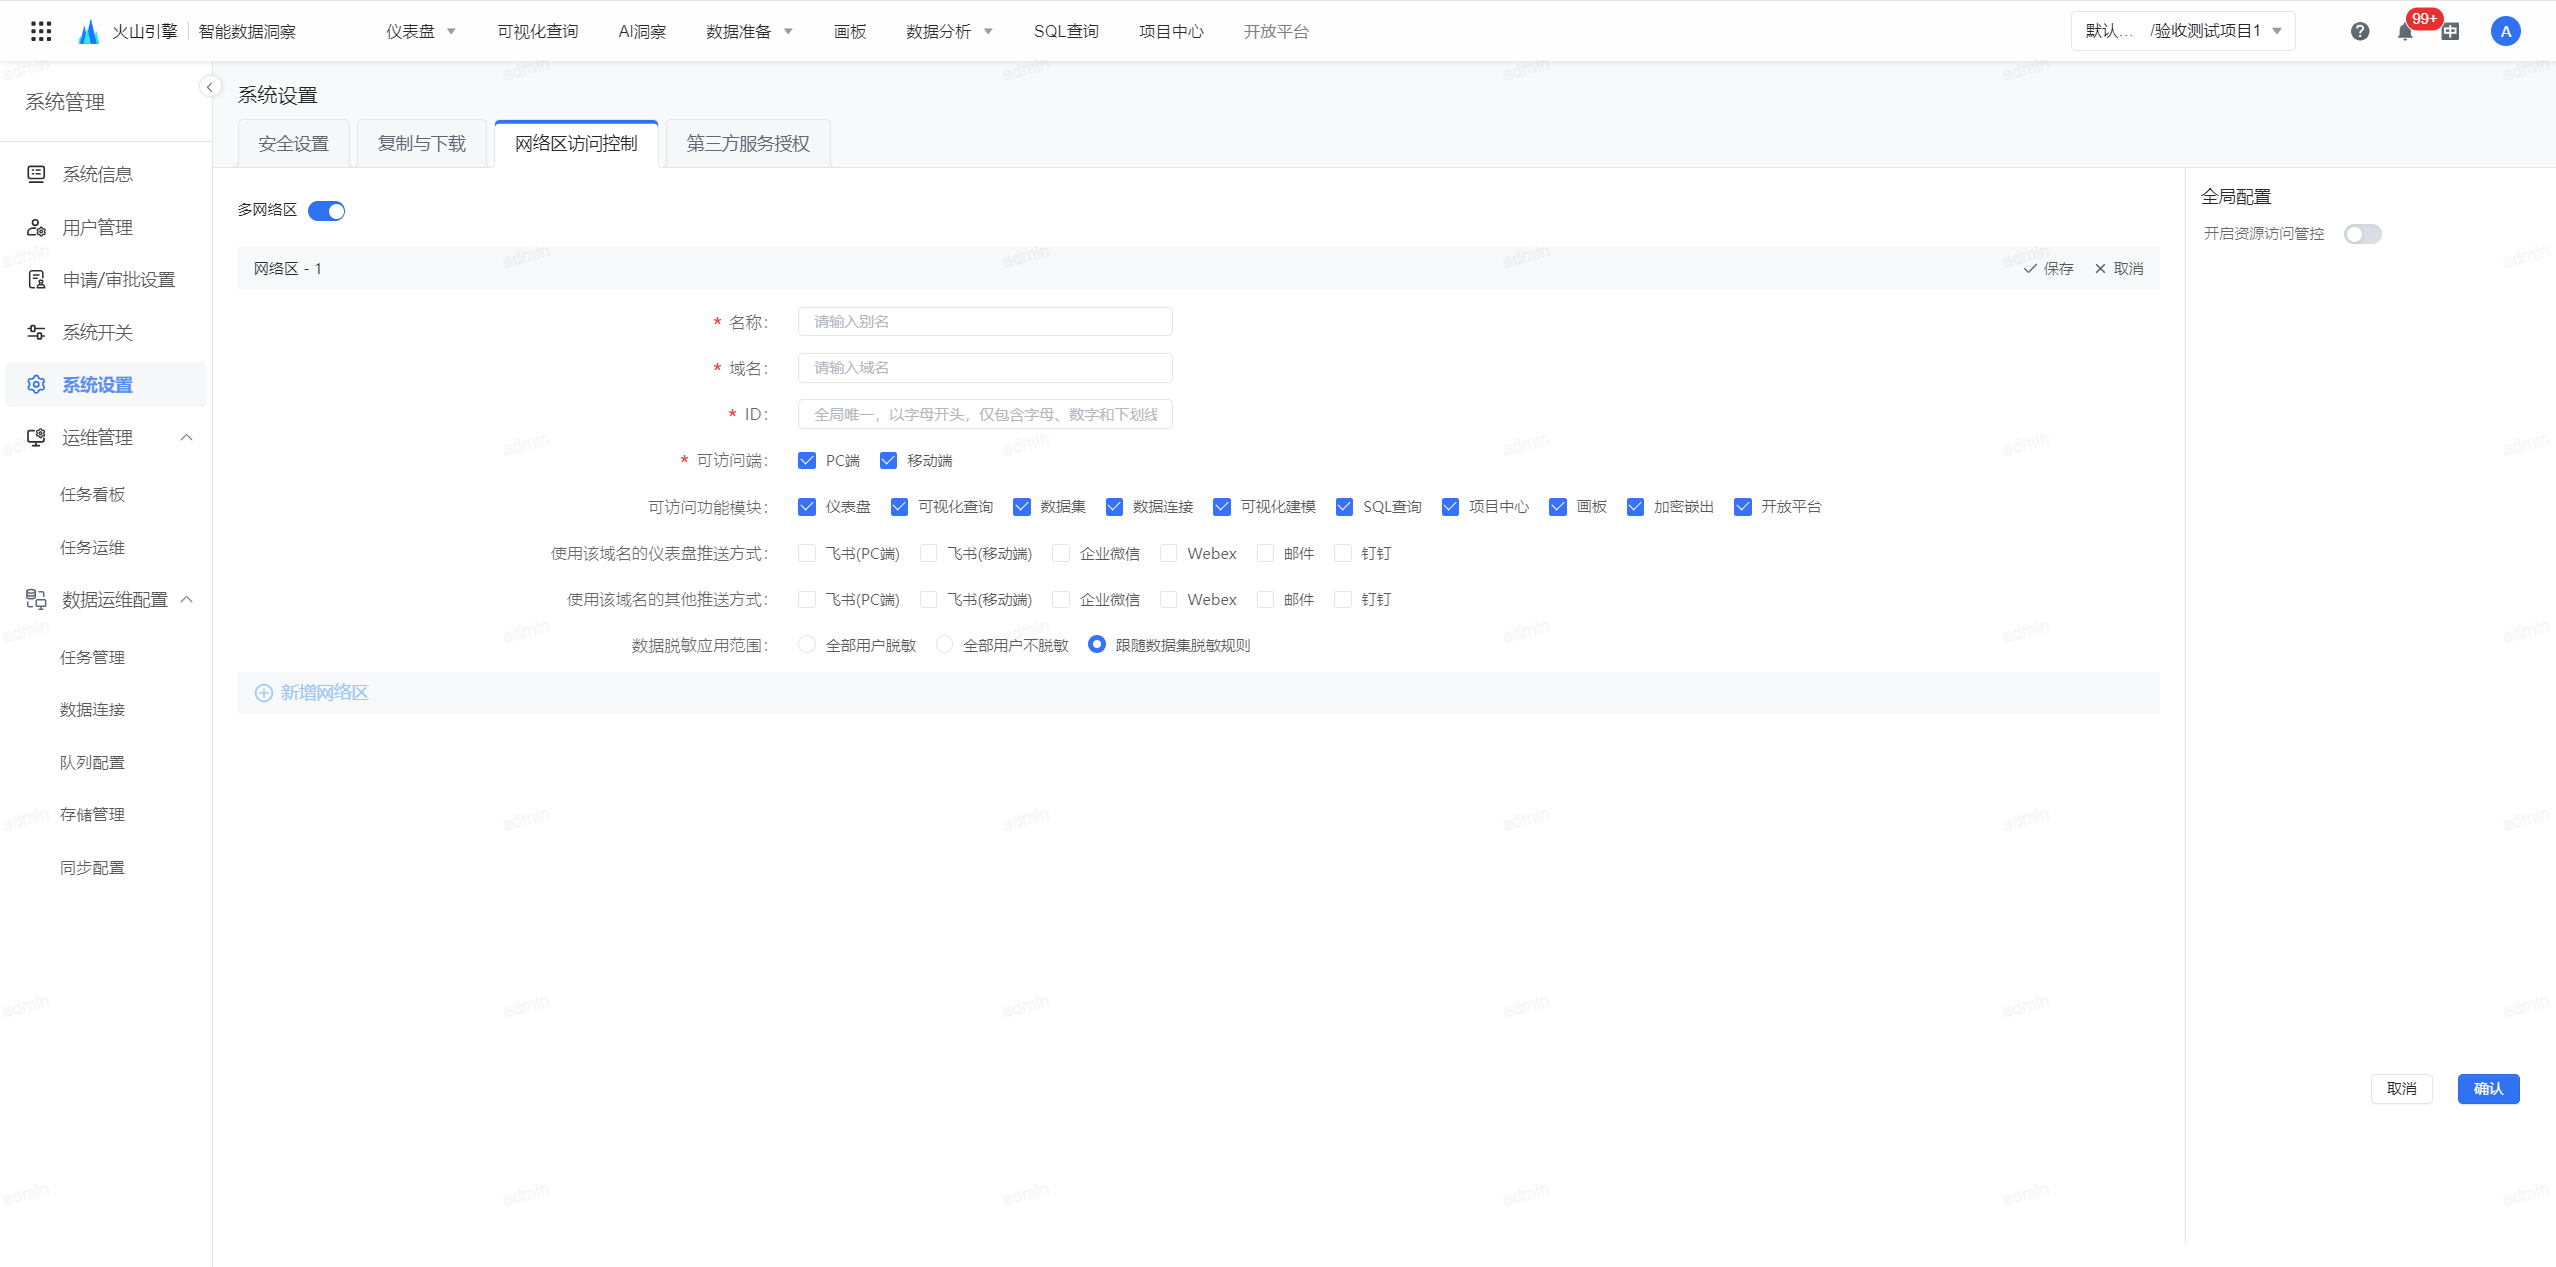Click the 系统开关 sidebar icon
Viewport: 2556px width, 1267px height.
tap(36, 332)
